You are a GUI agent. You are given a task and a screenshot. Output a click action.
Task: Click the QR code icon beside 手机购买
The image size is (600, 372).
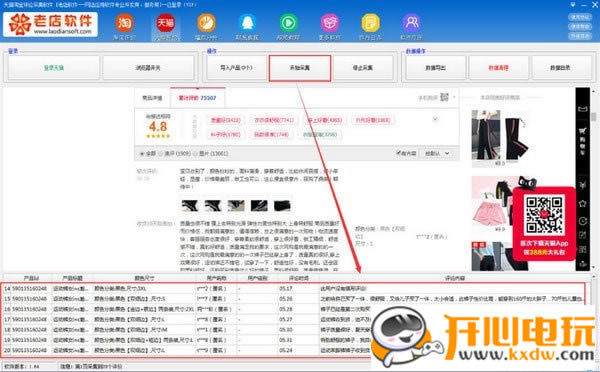[x=444, y=97]
